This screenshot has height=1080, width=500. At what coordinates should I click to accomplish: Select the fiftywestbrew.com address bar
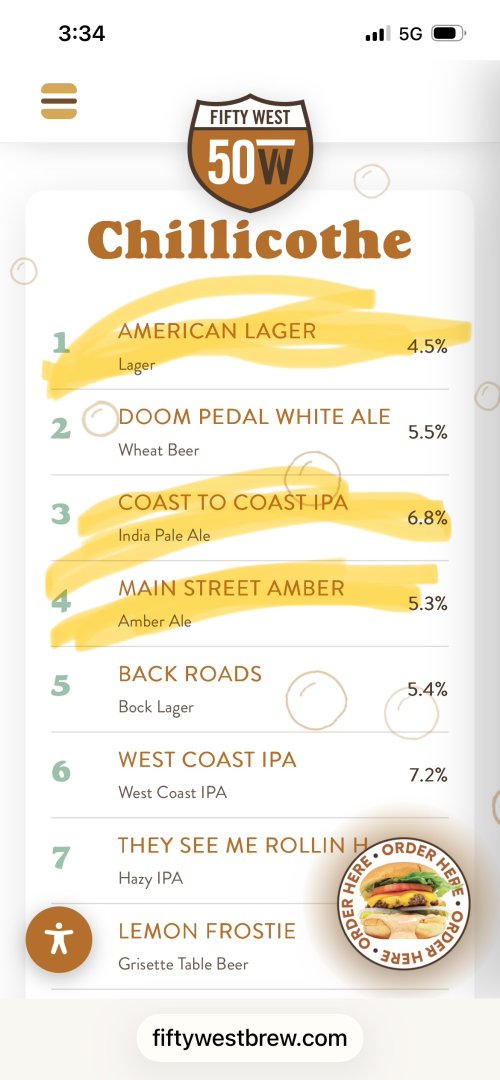point(249,1037)
